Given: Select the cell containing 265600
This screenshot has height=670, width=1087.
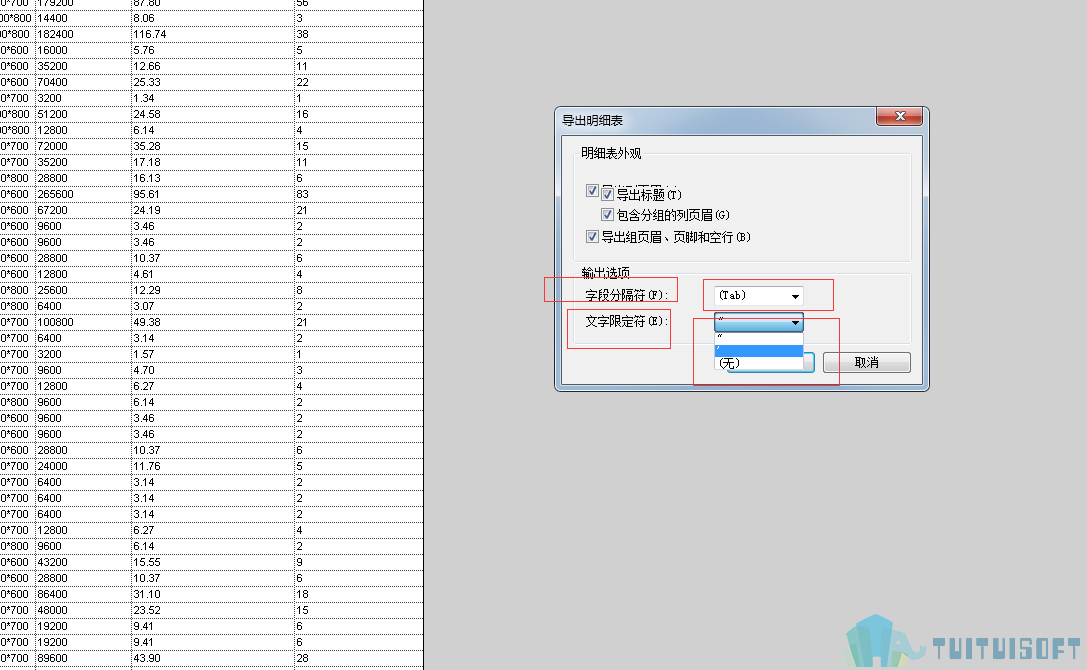Looking at the screenshot, I should point(83,194).
